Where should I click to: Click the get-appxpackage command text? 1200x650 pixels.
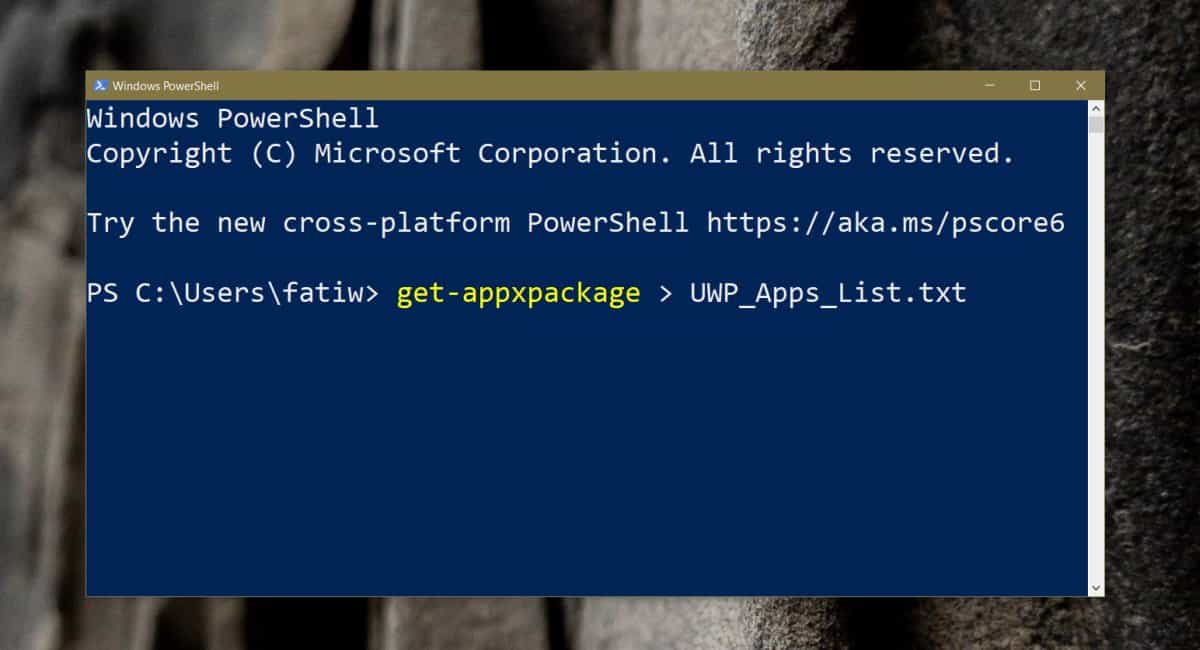(x=516, y=292)
